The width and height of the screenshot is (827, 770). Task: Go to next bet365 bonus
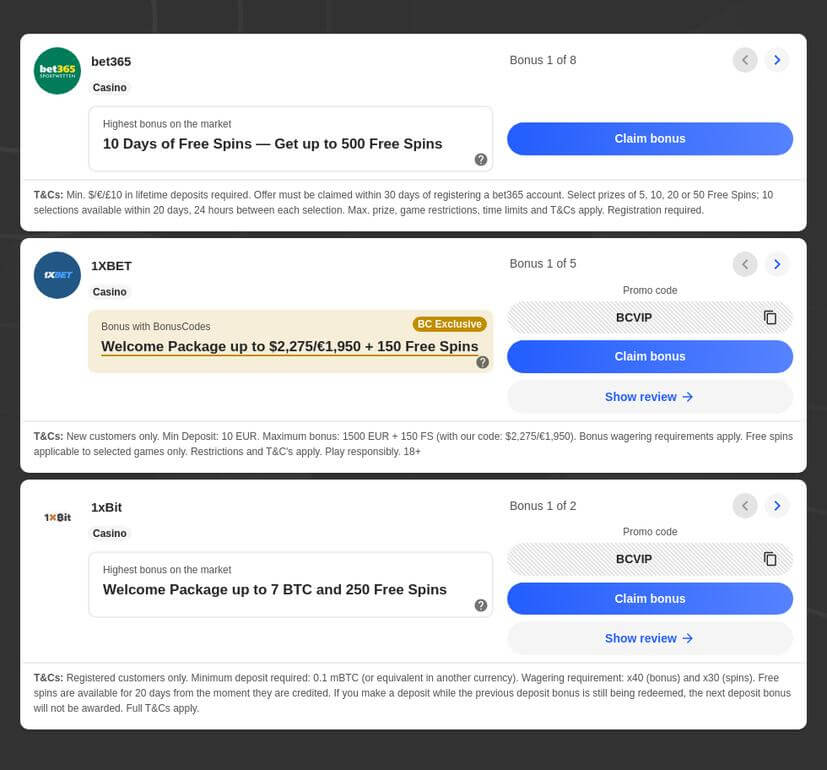pyautogui.click(x=777, y=60)
